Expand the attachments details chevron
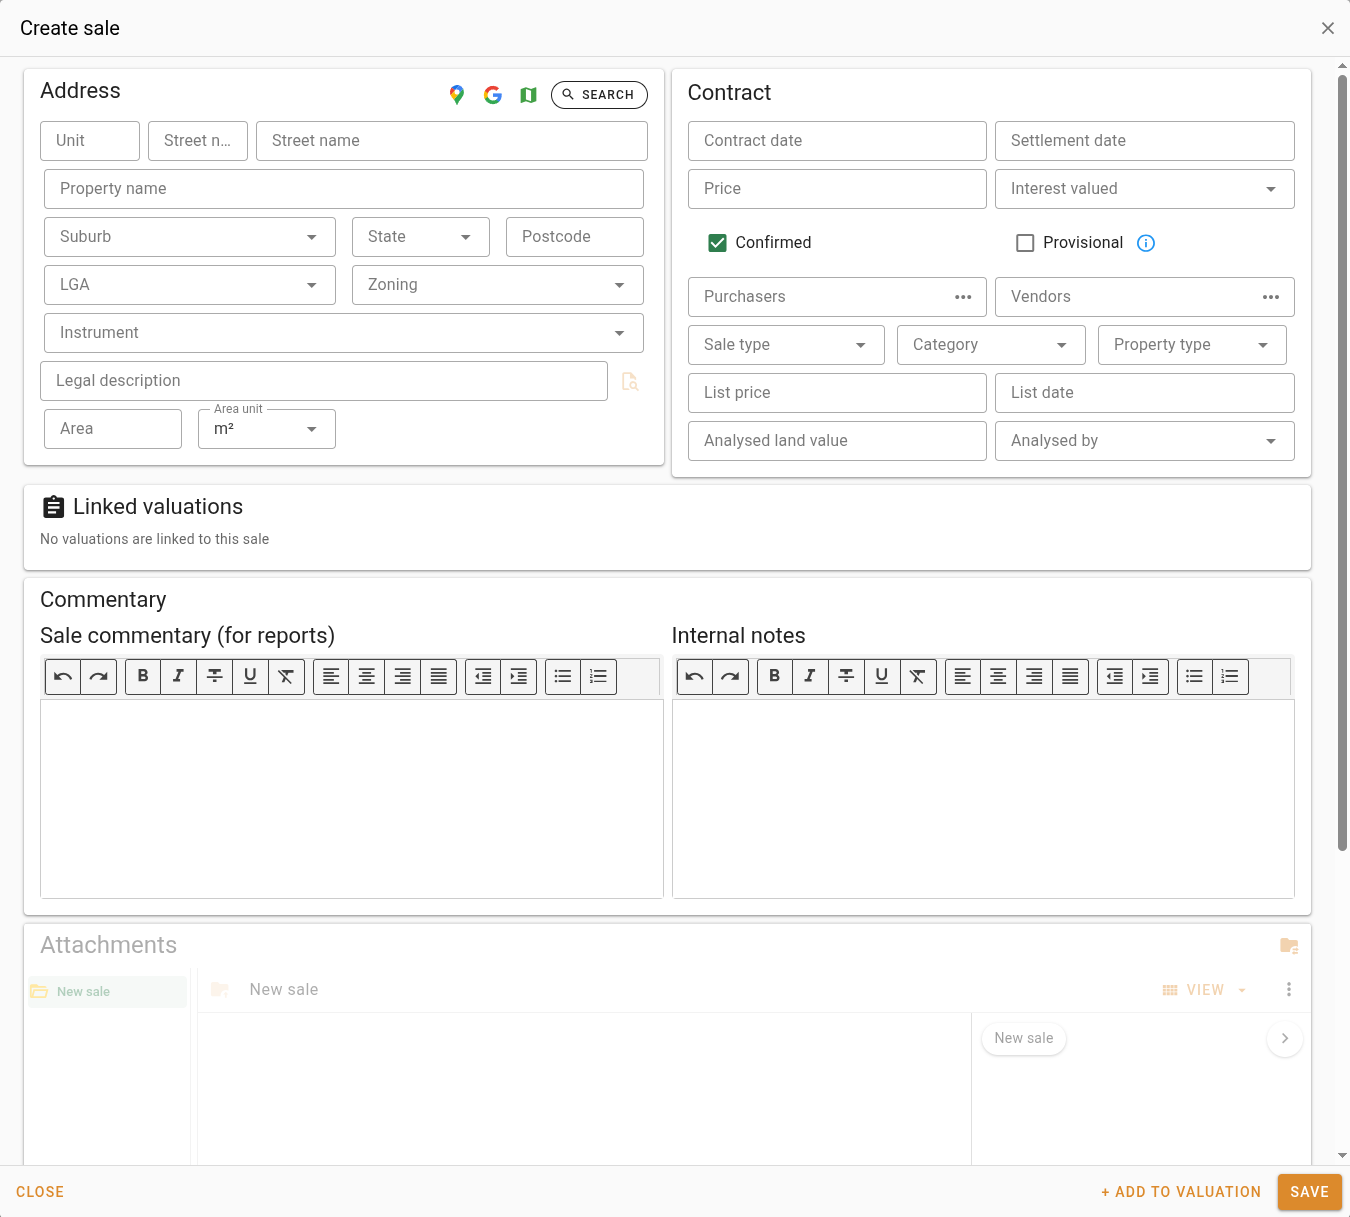Viewport: 1350px width, 1217px height. coord(1285,1038)
